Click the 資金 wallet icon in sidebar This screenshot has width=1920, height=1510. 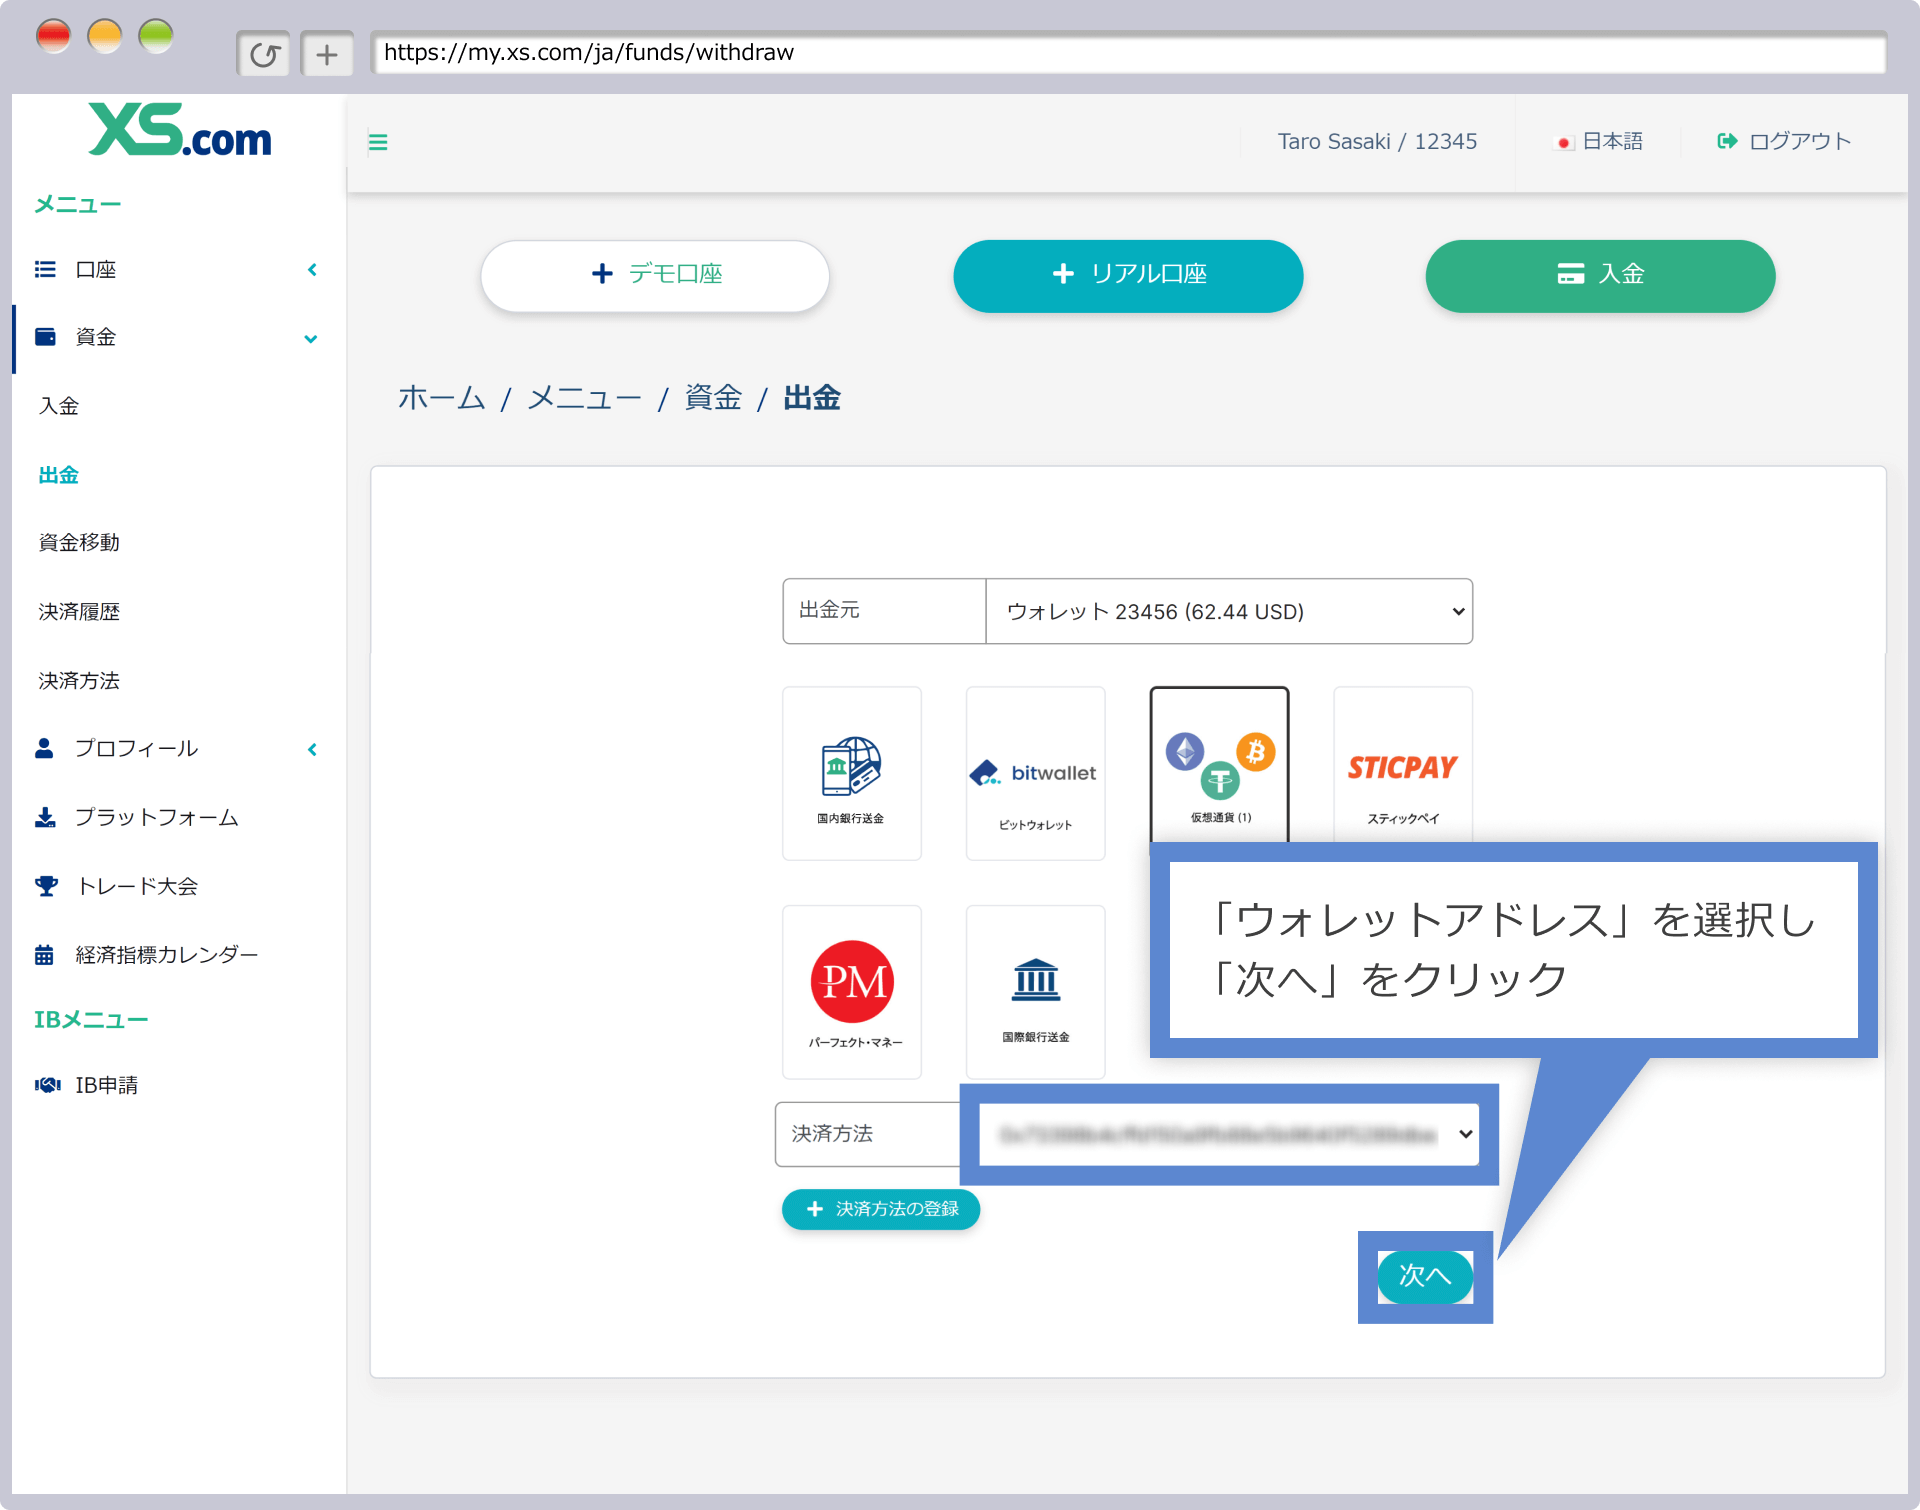click(45, 337)
